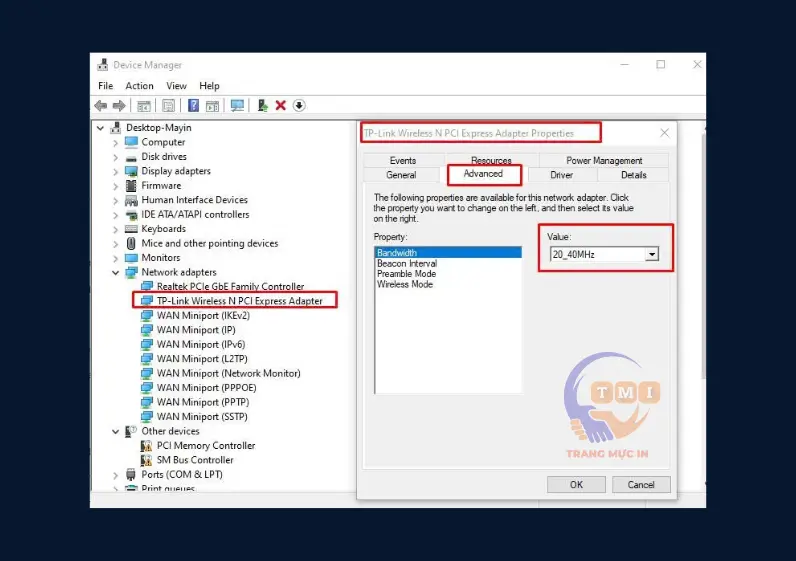Select WAN Miniport (IKEv2)

point(203,315)
